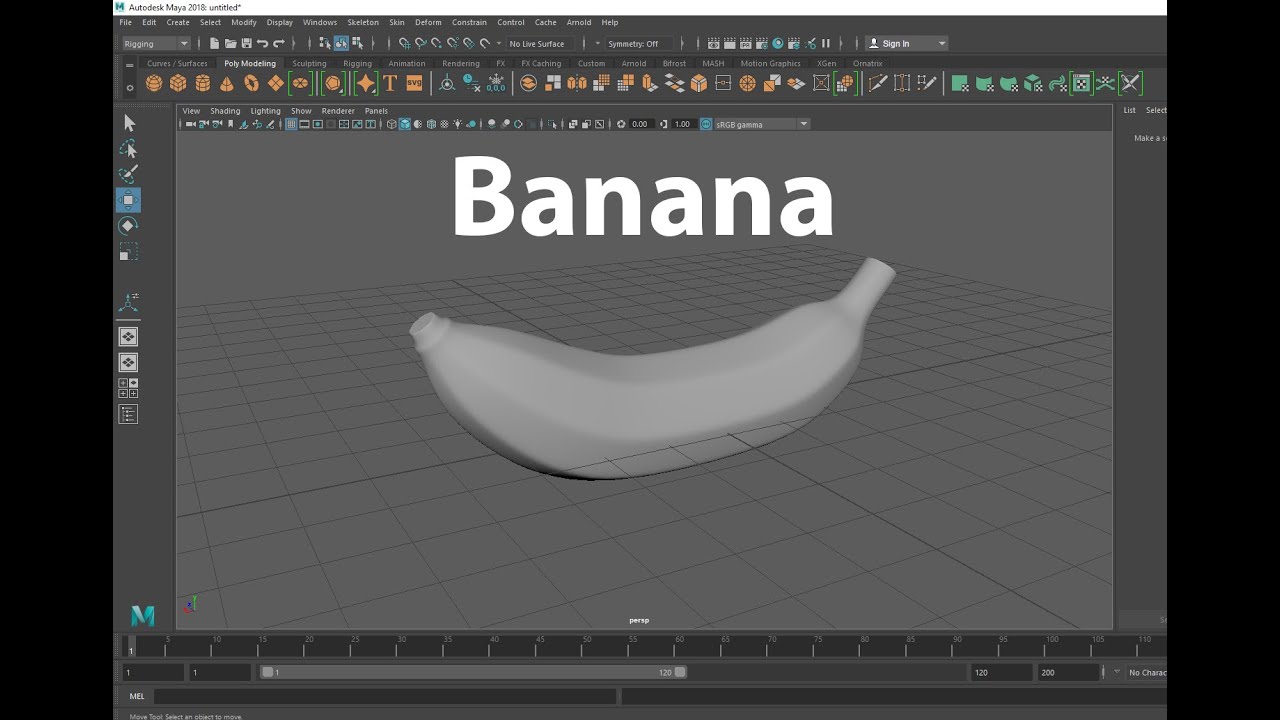Open the Deform menu
The height and width of the screenshot is (720, 1280).
tap(428, 22)
